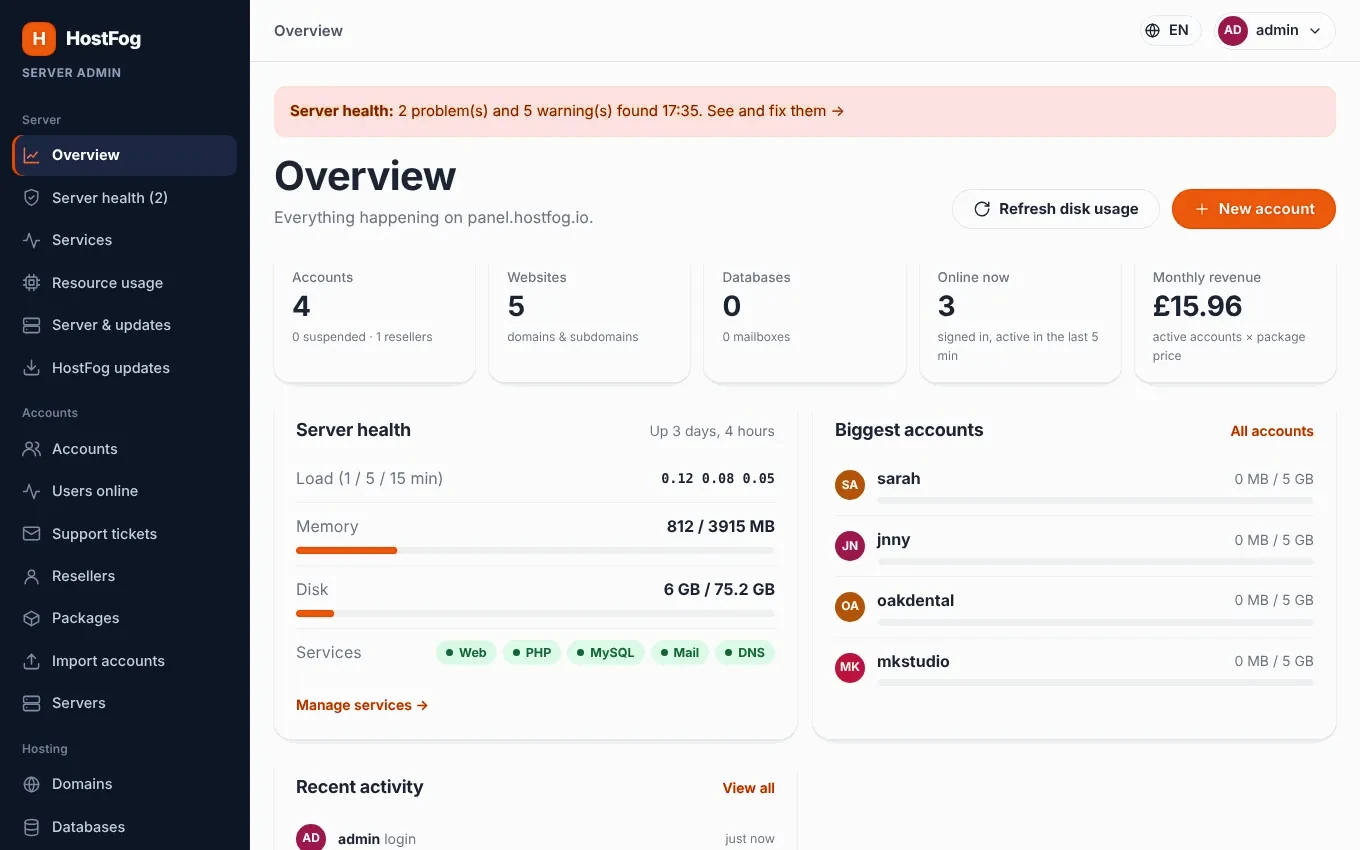Click the oakdental account avatar
Screen dimensions: 1360x850
click(x=850, y=606)
